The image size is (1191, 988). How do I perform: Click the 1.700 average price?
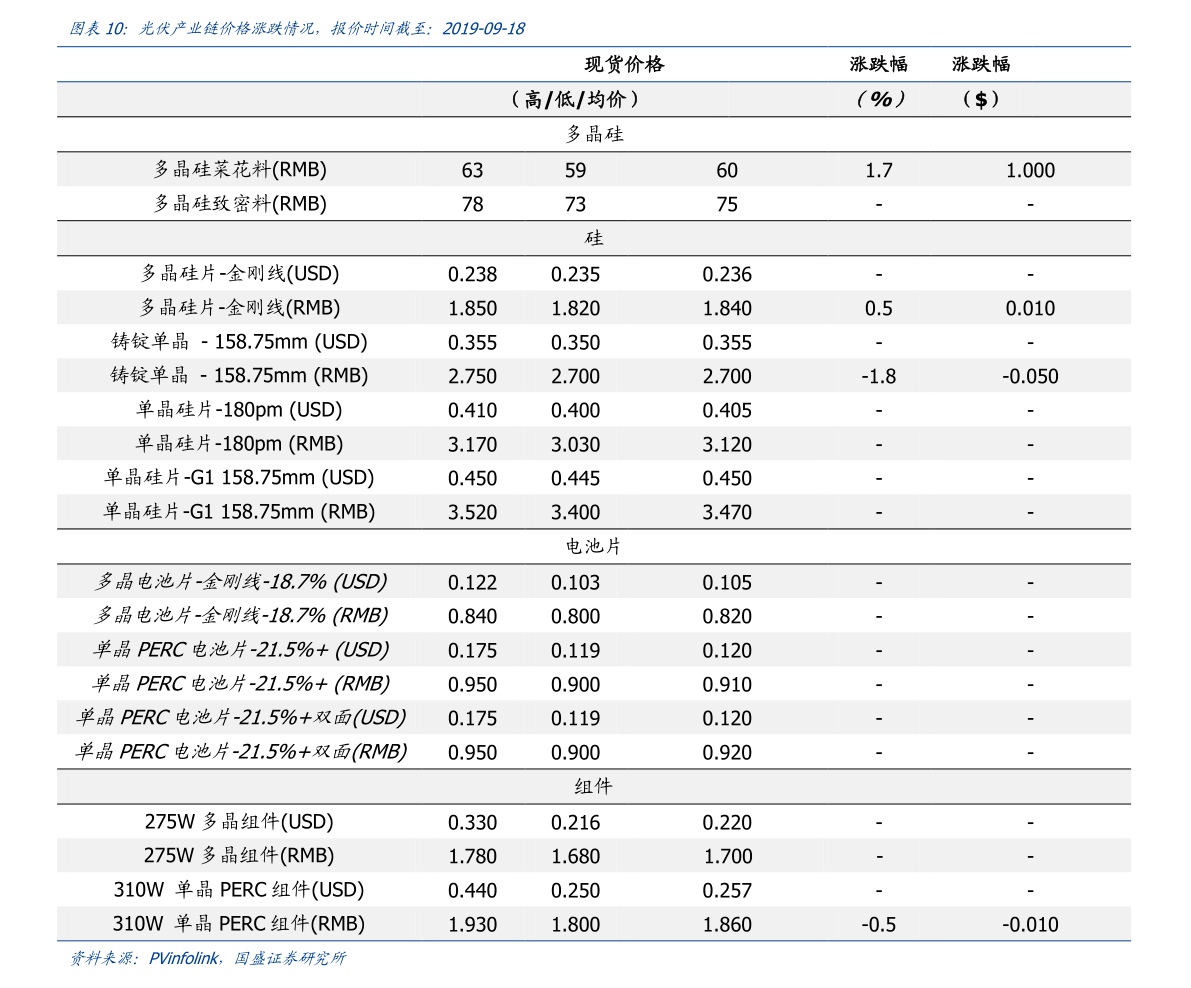727,857
